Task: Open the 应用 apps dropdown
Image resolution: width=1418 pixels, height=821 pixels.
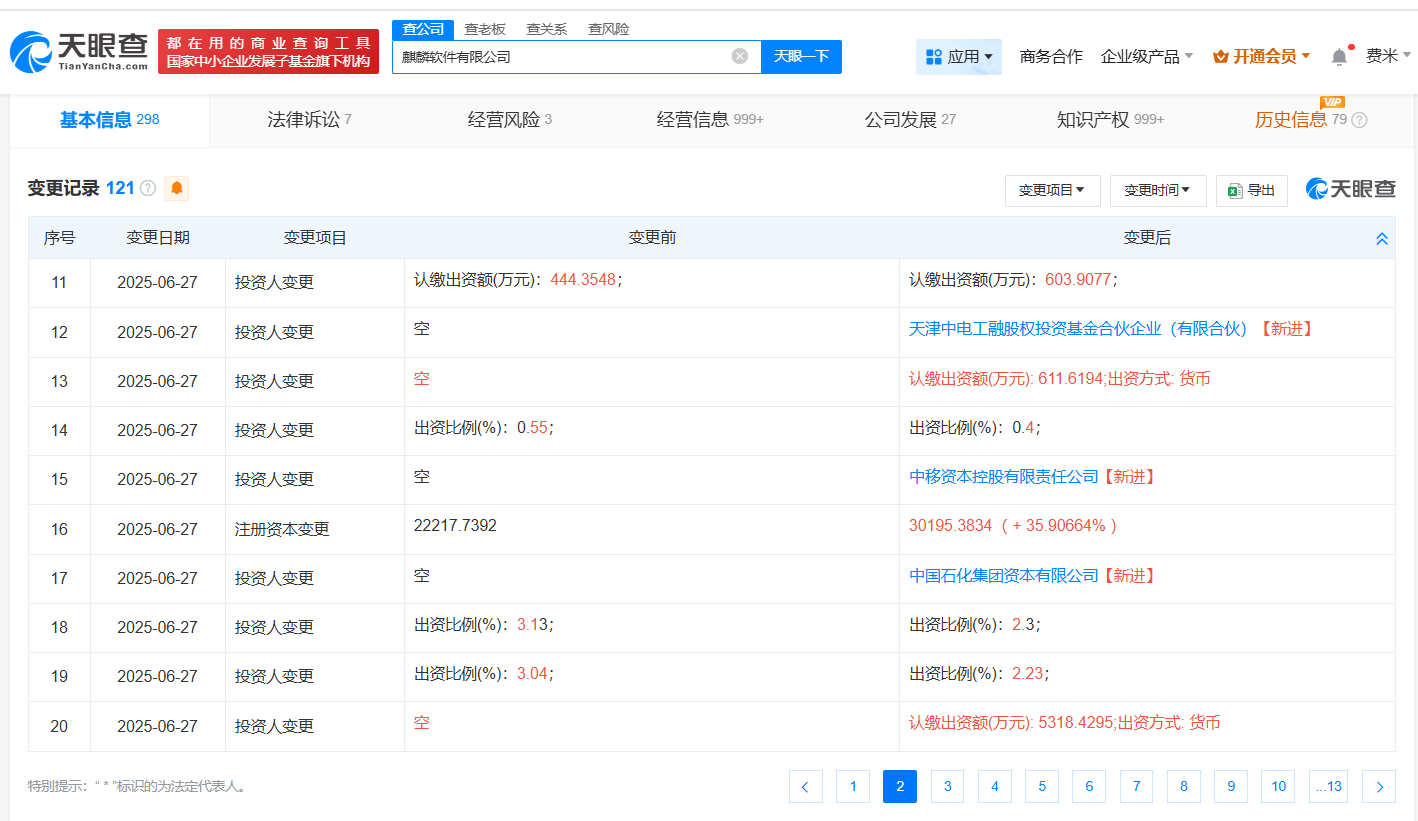Action: coord(959,57)
